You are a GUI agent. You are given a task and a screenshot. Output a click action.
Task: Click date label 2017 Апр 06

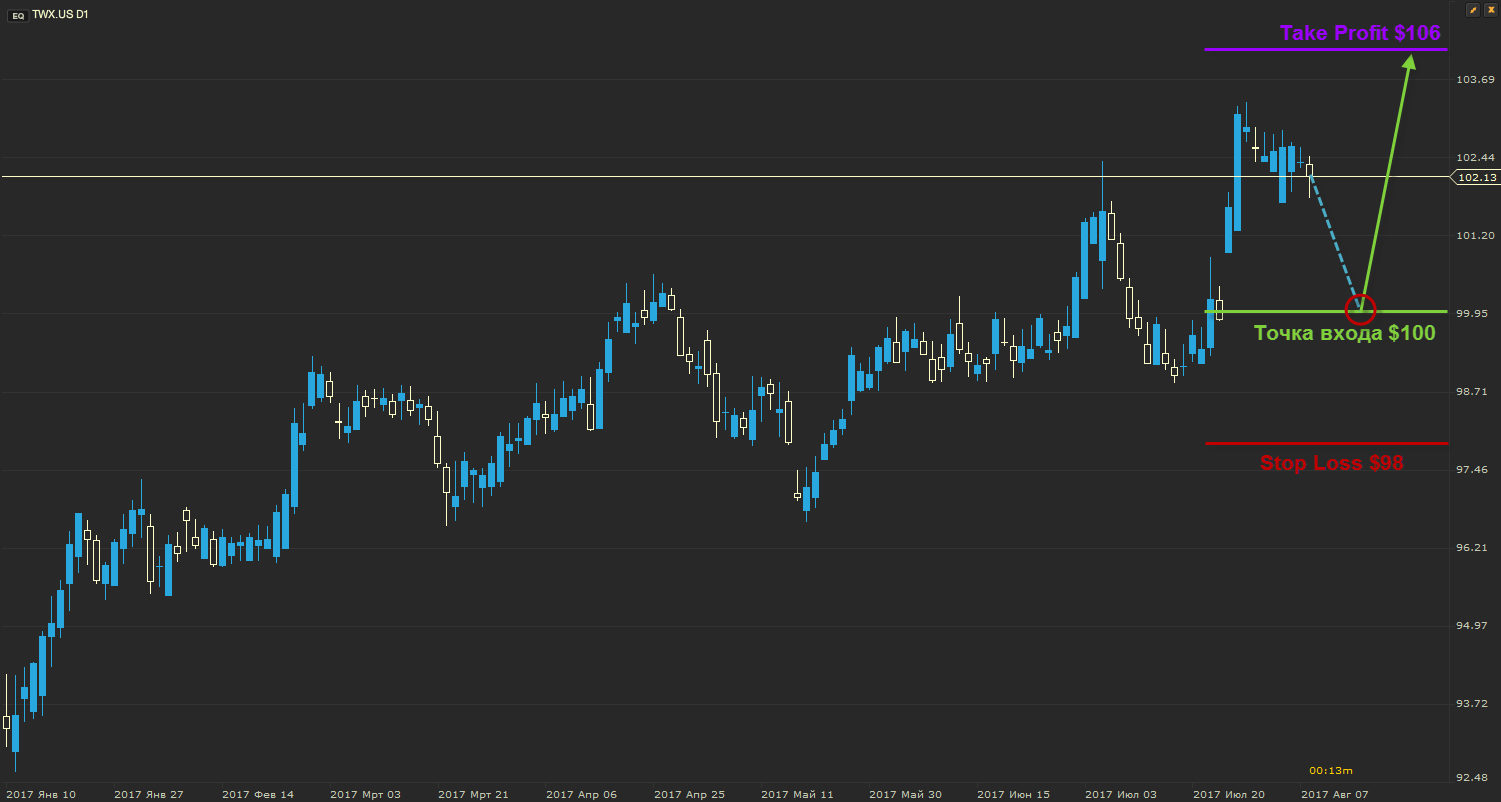[582, 794]
